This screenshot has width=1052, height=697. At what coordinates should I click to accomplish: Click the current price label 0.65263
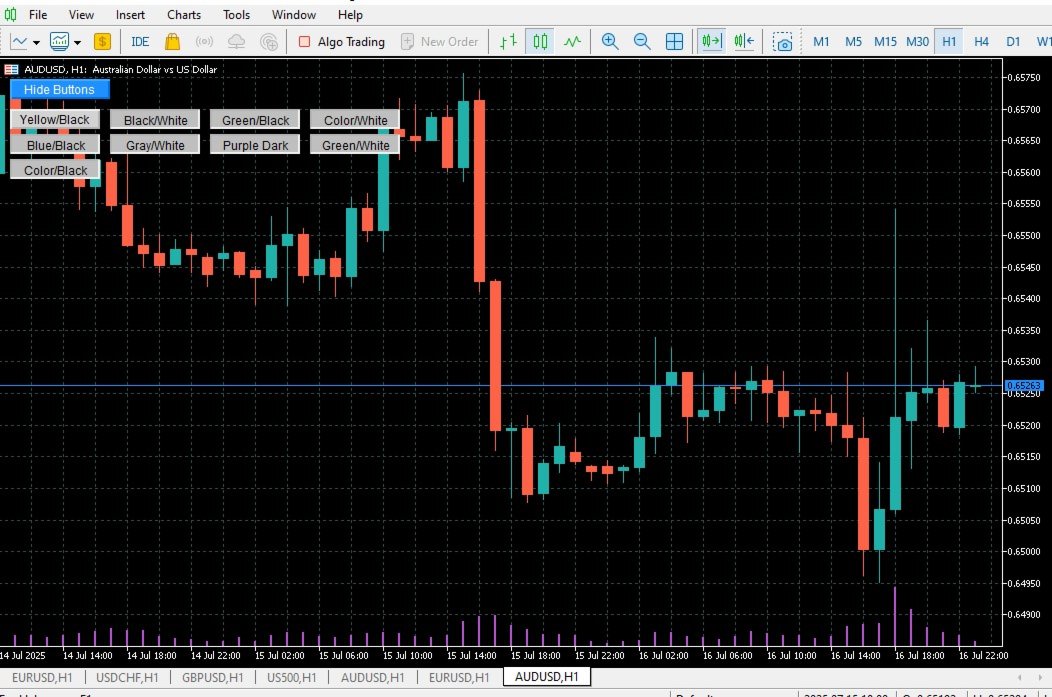tap(1024, 385)
